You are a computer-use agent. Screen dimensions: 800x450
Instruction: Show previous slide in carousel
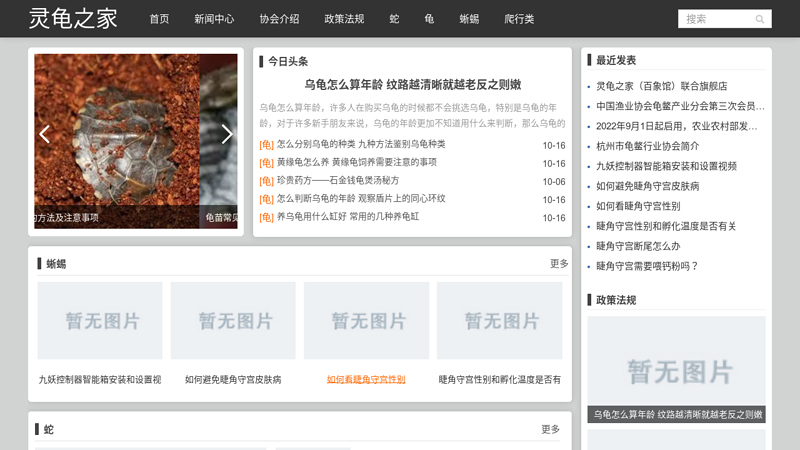coord(45,134)
